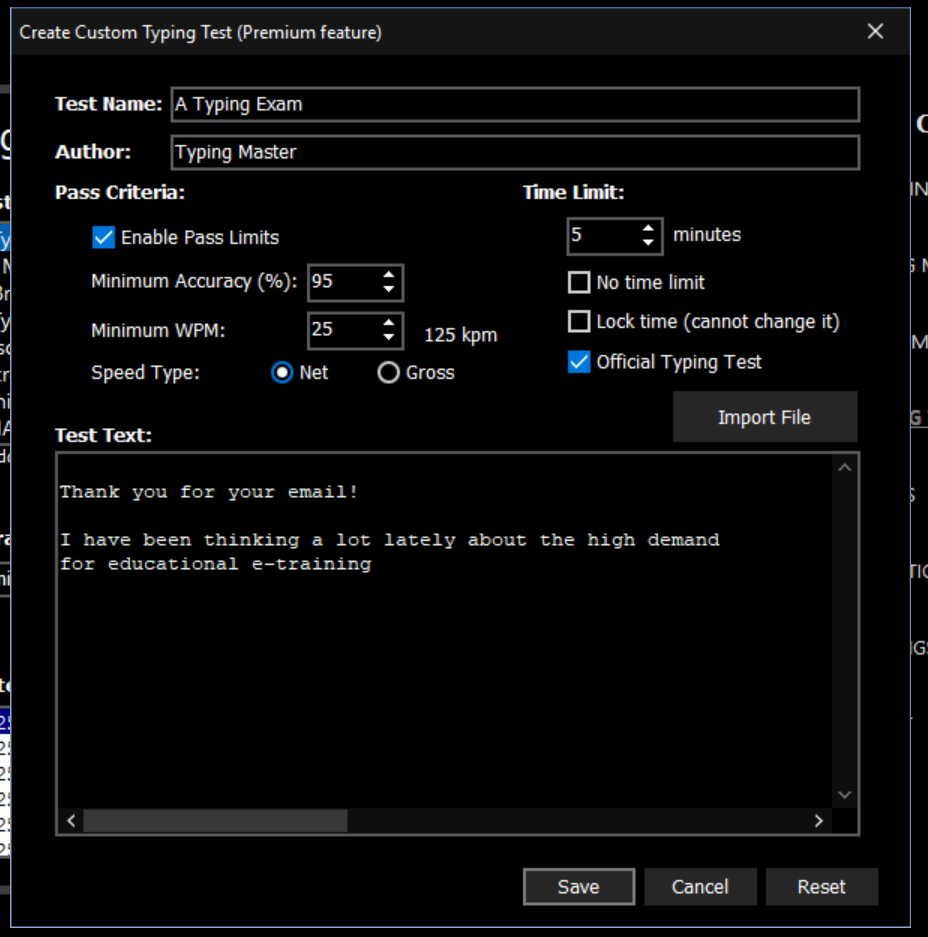Click the horizontal scrollbar thumb
928x937 pixels.
click(x=215, y=821)
